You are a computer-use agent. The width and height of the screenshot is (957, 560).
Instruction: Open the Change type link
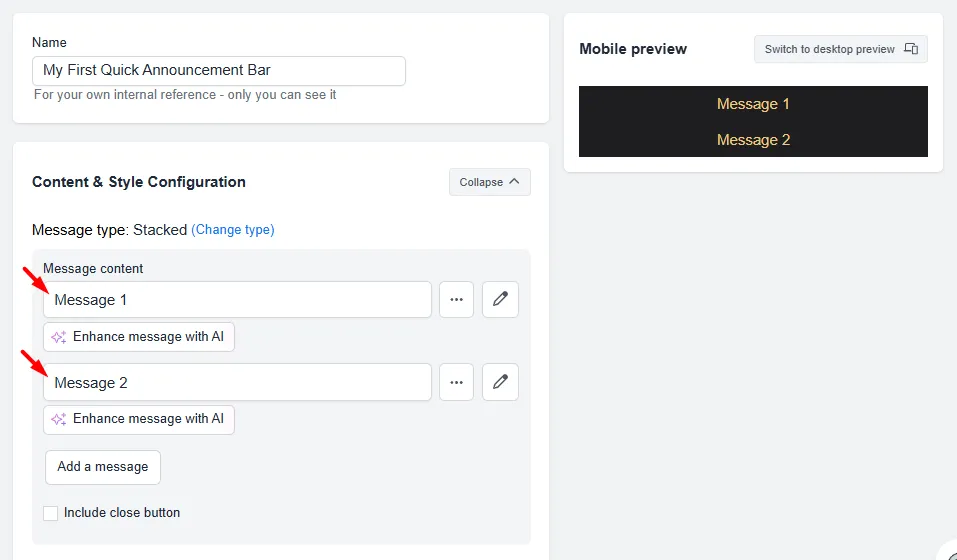click(233, 230)
